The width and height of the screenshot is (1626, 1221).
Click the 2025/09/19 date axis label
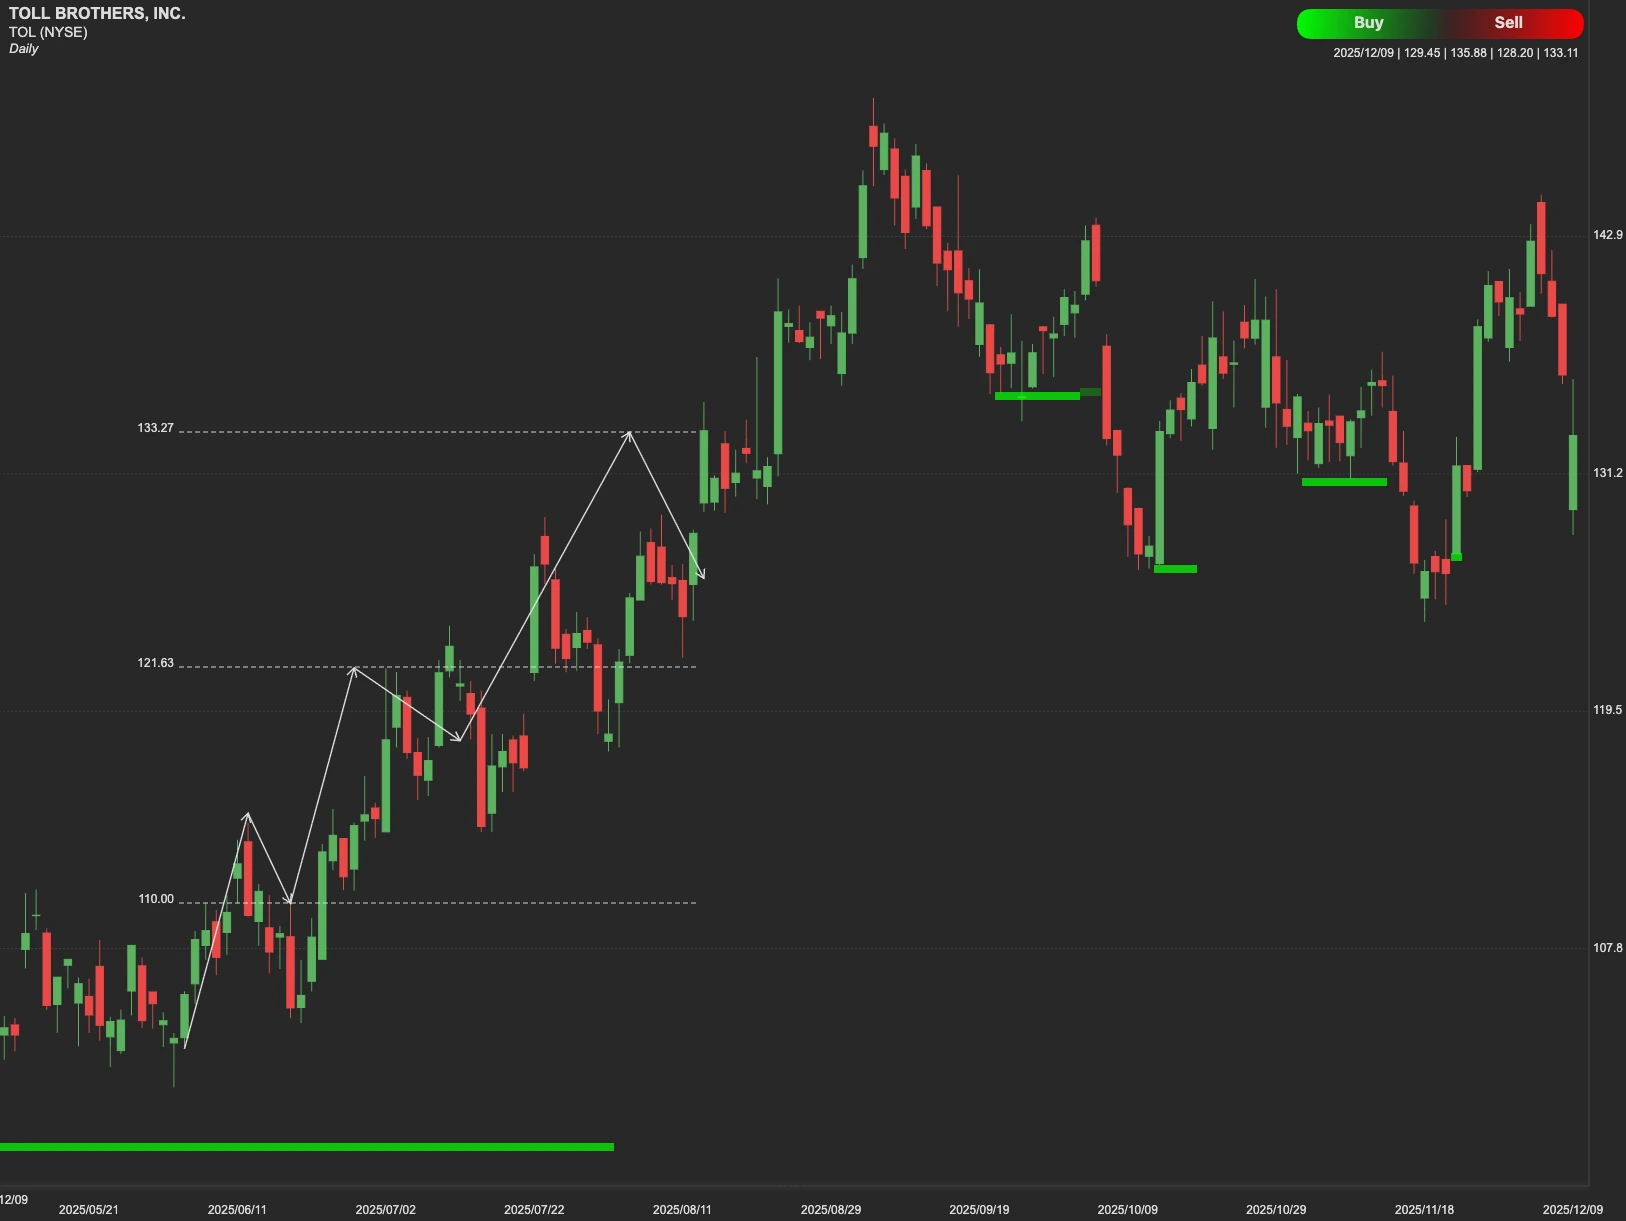[979, 1210]
